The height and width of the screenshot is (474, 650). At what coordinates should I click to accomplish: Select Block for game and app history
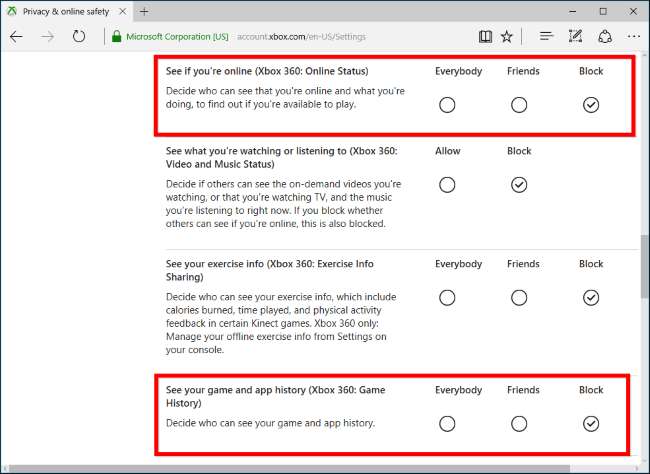(x=591, y=423)
